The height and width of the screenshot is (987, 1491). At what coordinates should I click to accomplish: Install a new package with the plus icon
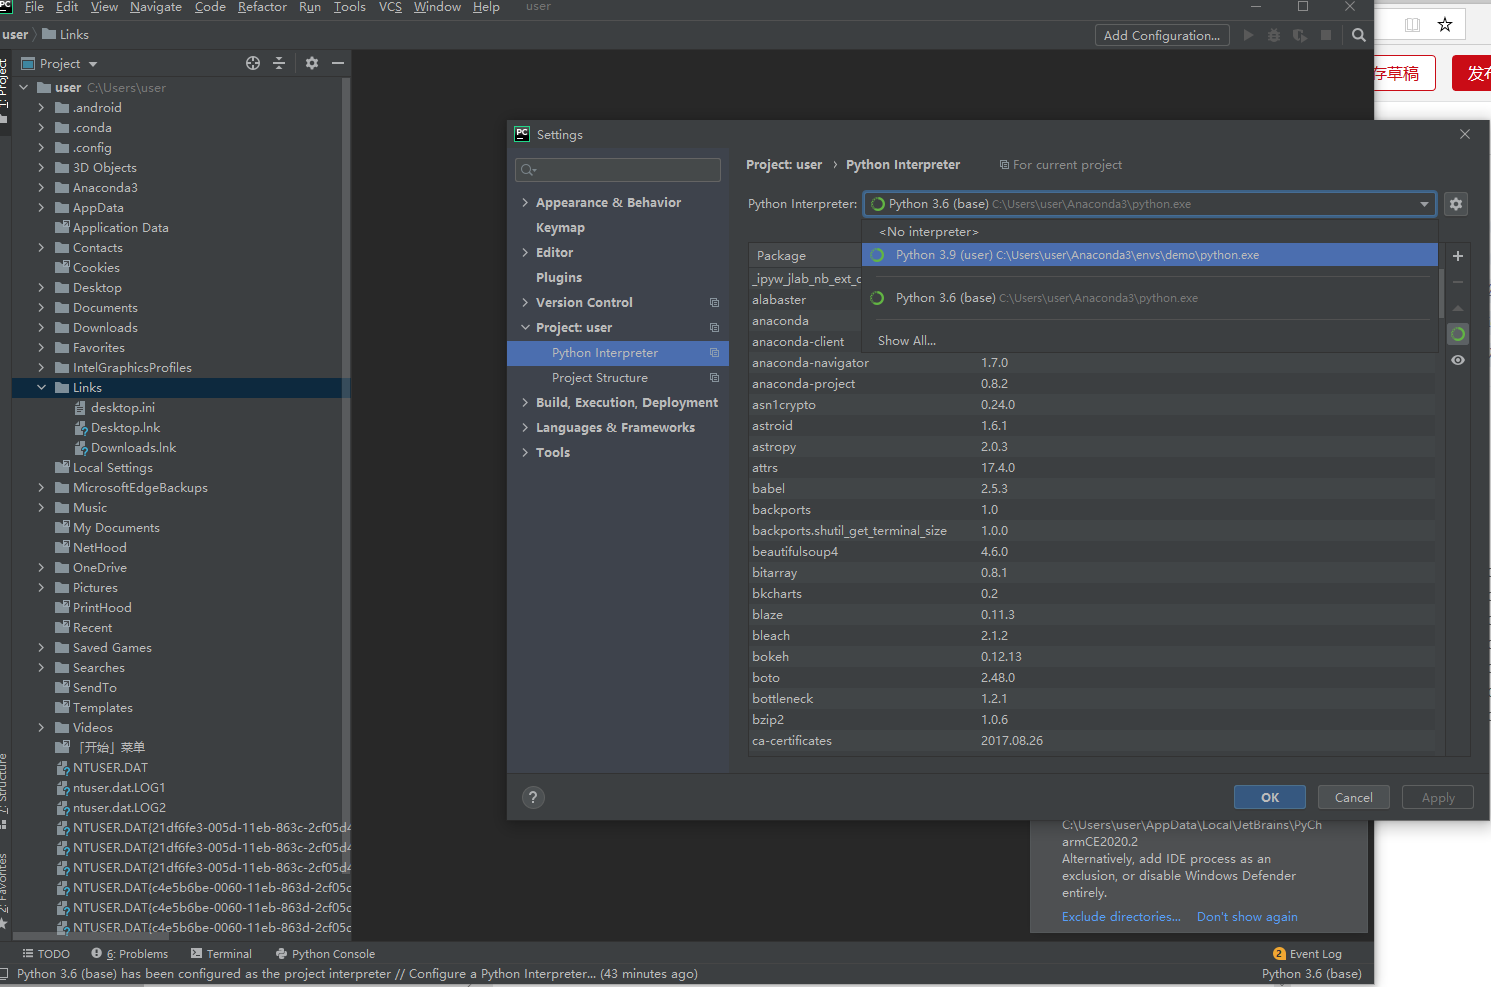coord(1457,256)
